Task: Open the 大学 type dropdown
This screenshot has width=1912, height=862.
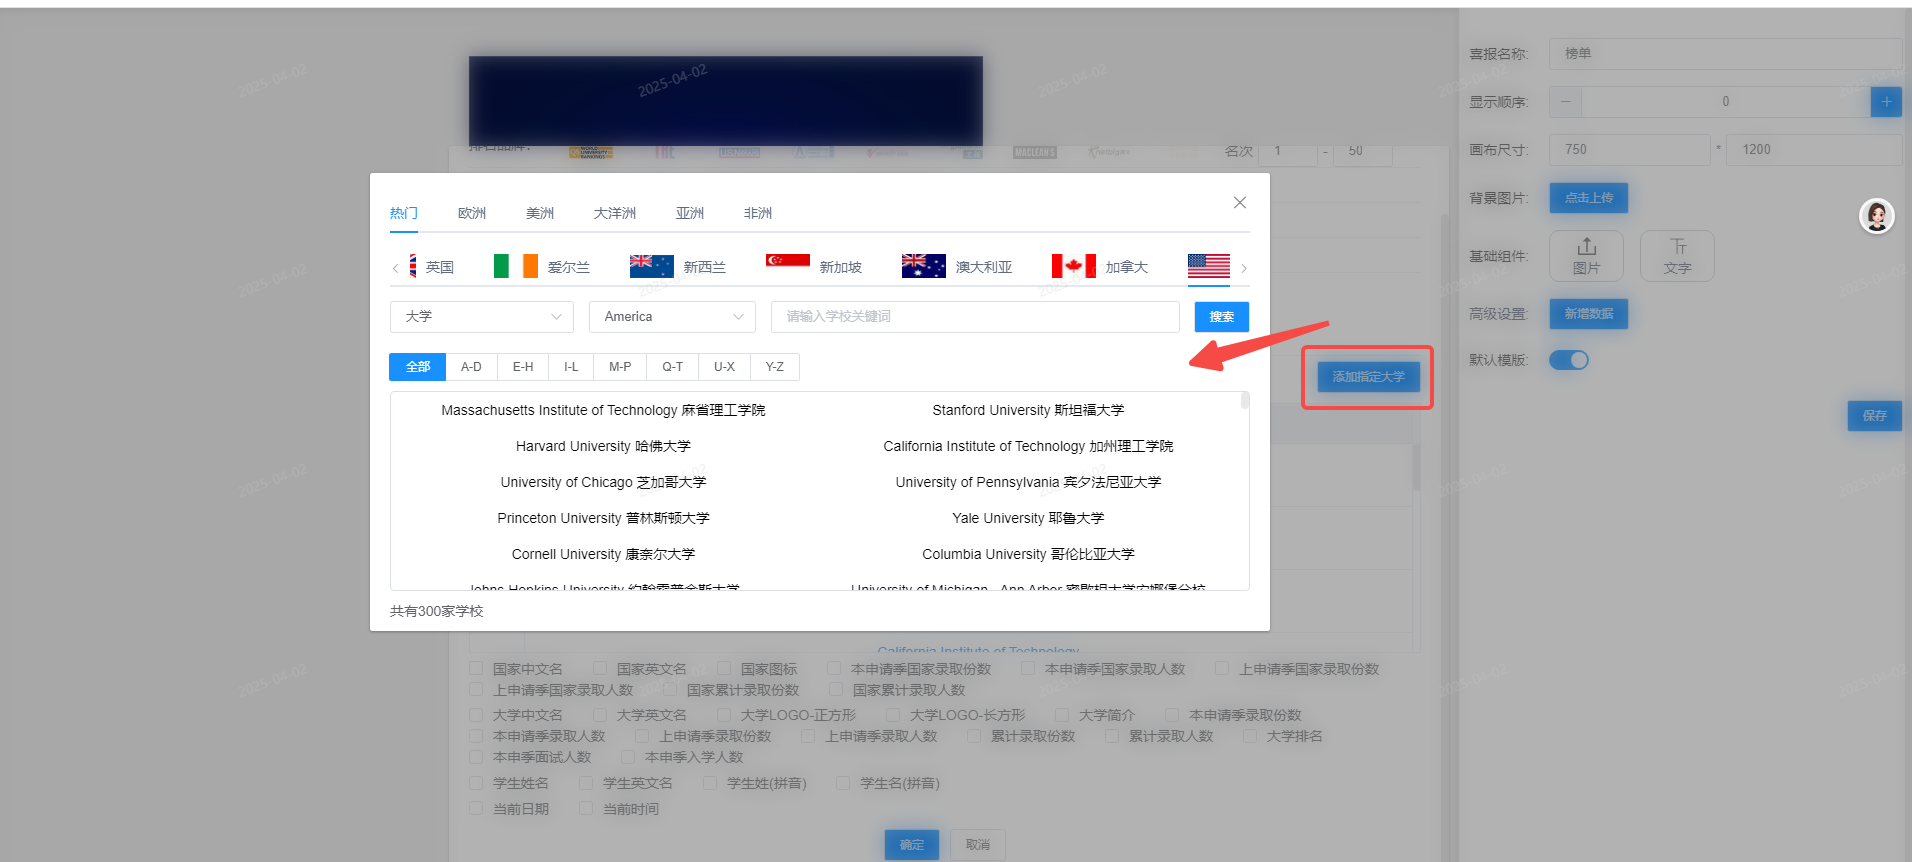Action: click(x=482, y=316)
